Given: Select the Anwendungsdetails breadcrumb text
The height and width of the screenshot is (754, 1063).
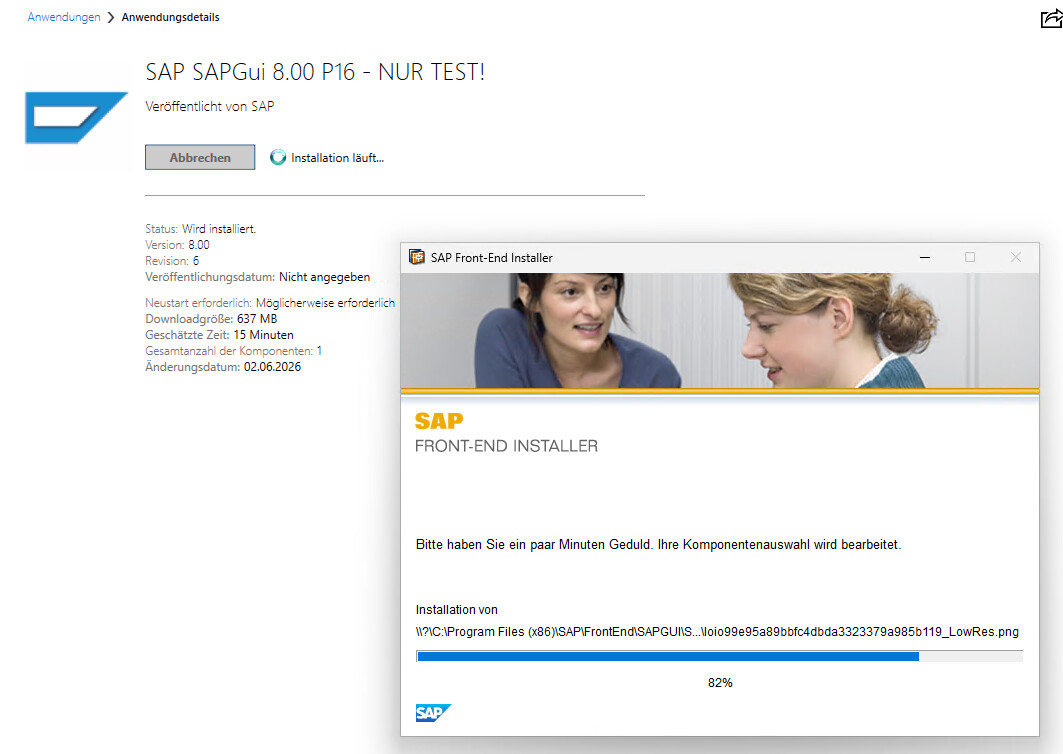Looking at the screenshot, I should [x=170, y=17].
